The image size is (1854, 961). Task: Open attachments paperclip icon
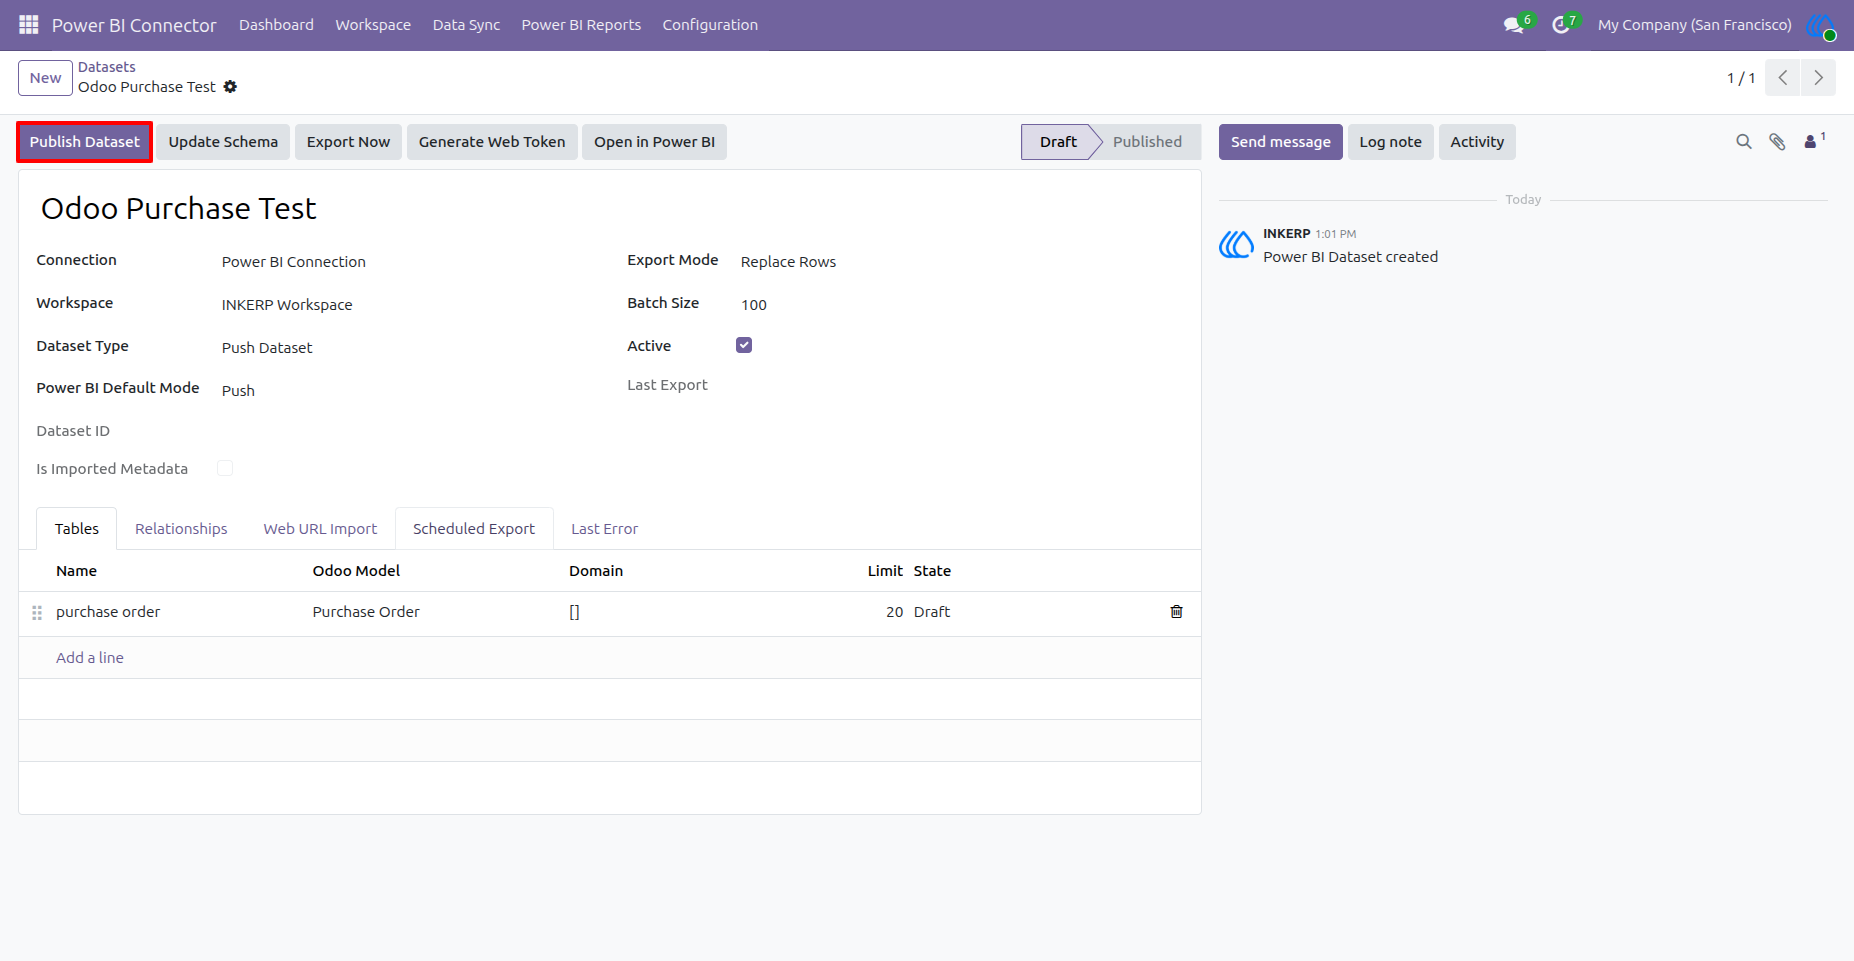click(1777, 142)
